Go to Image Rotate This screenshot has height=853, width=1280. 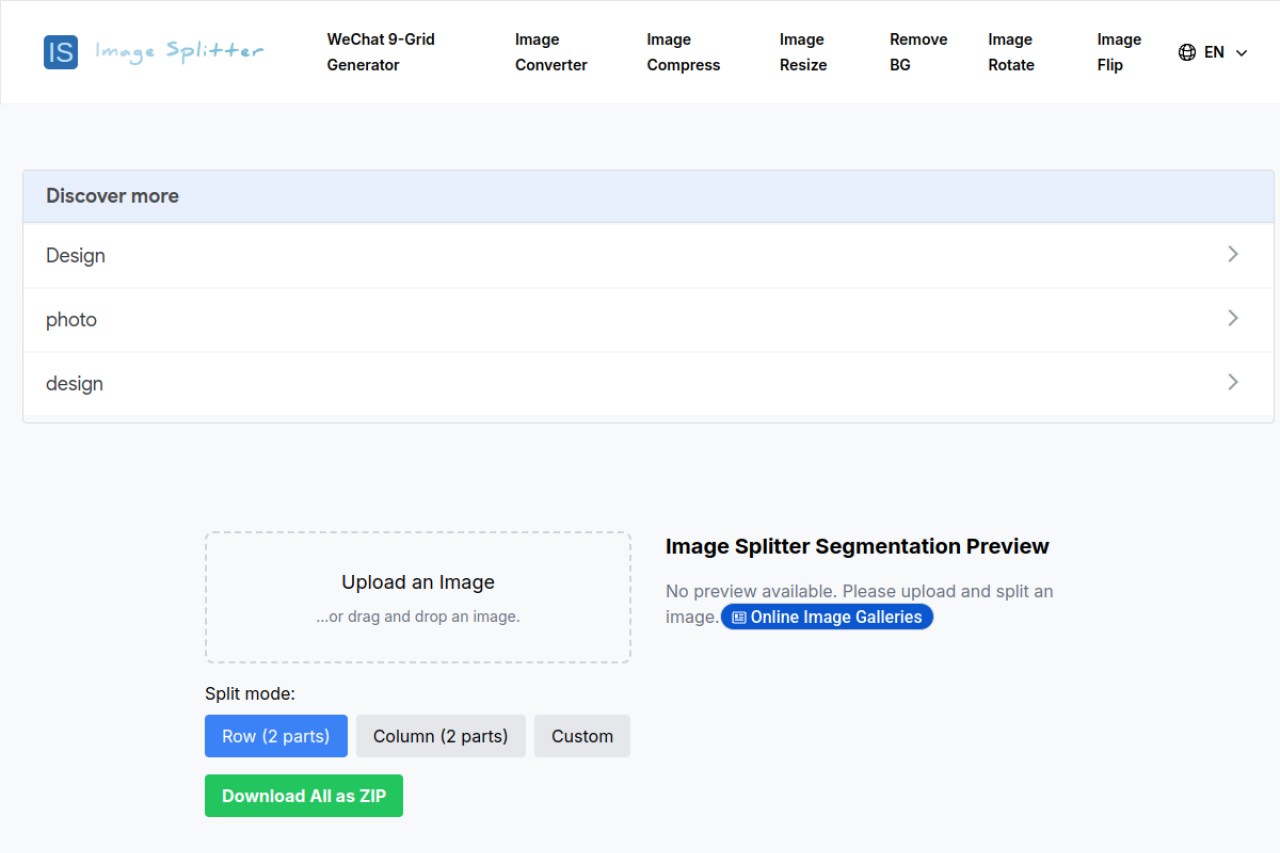click(1011, 52)
